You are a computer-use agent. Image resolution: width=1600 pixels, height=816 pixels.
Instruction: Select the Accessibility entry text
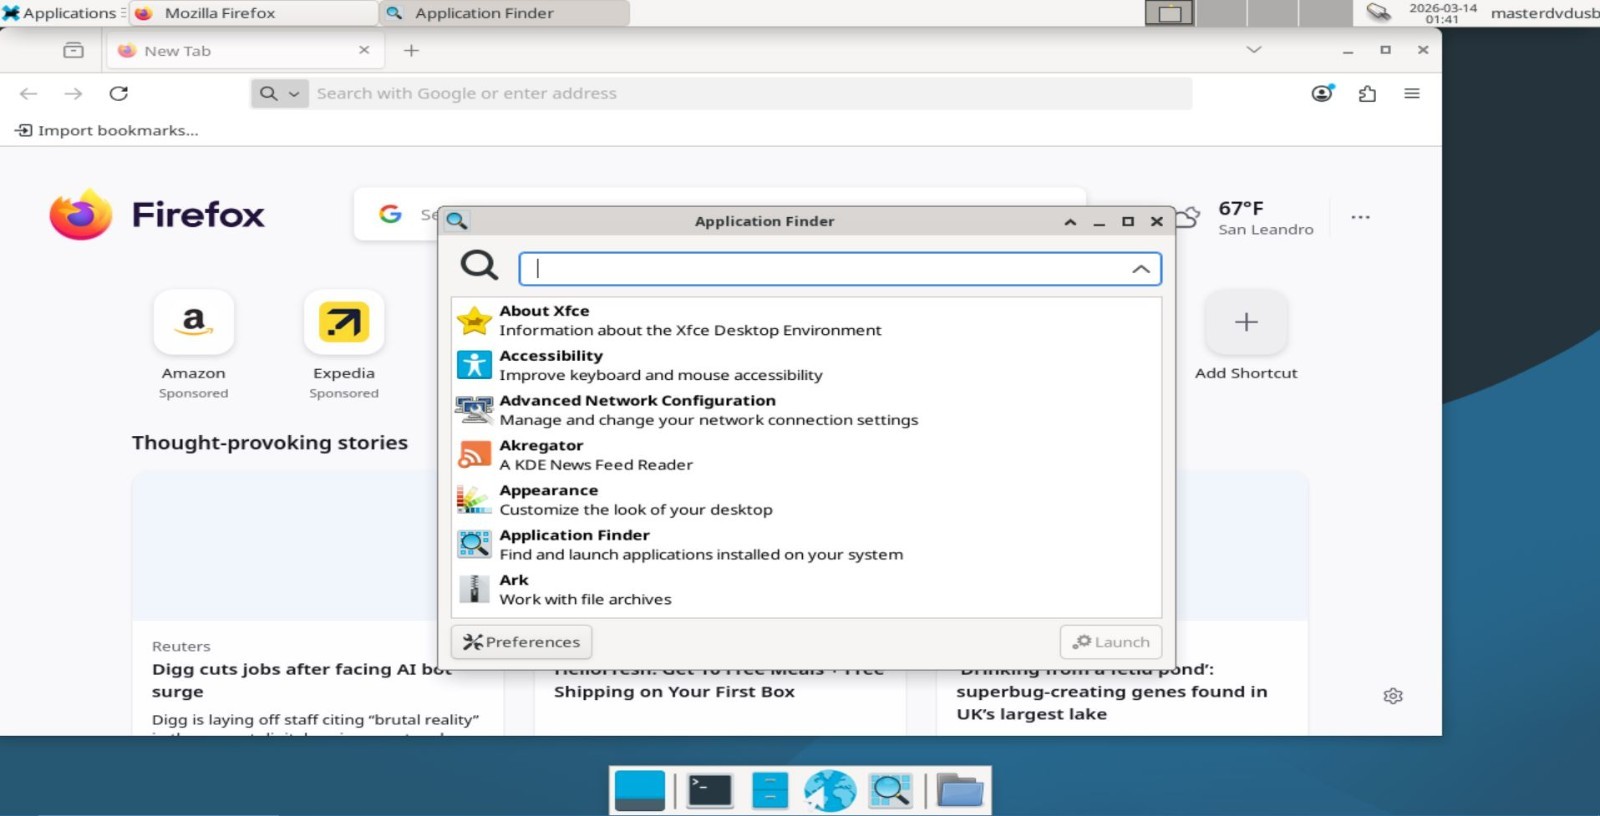(x=551, y=356)
